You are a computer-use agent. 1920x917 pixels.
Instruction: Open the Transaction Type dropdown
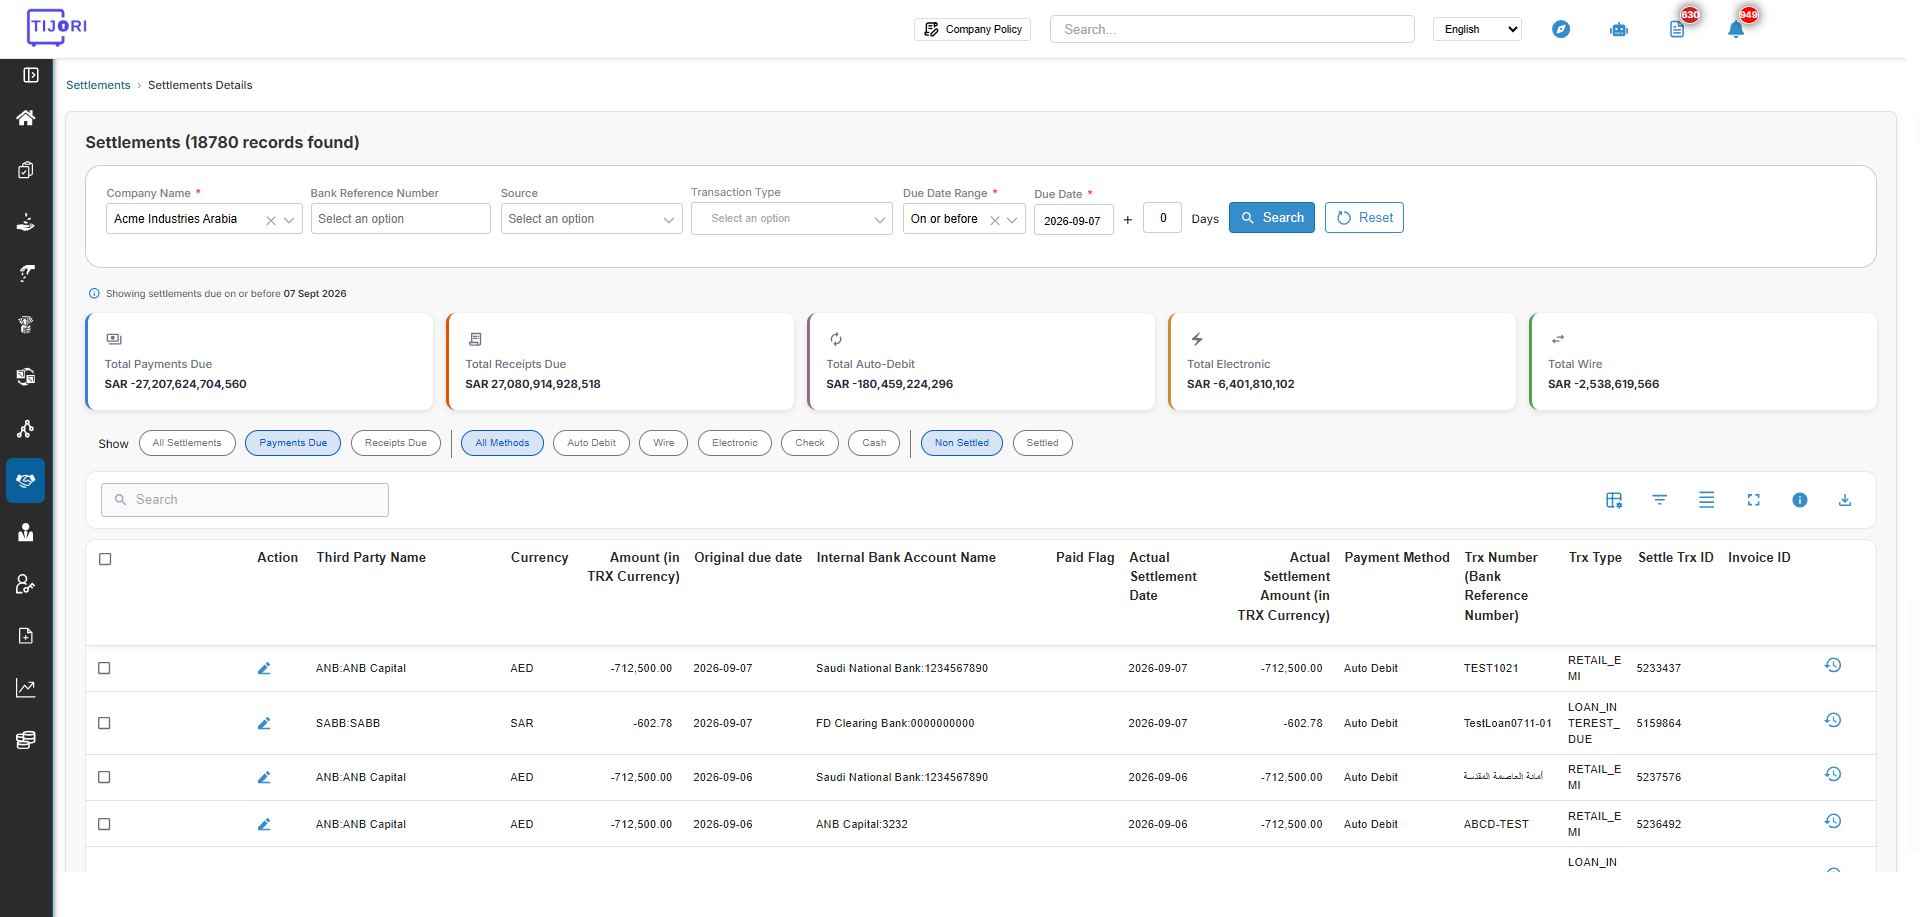pyautogui.click(x=791, y=219)
